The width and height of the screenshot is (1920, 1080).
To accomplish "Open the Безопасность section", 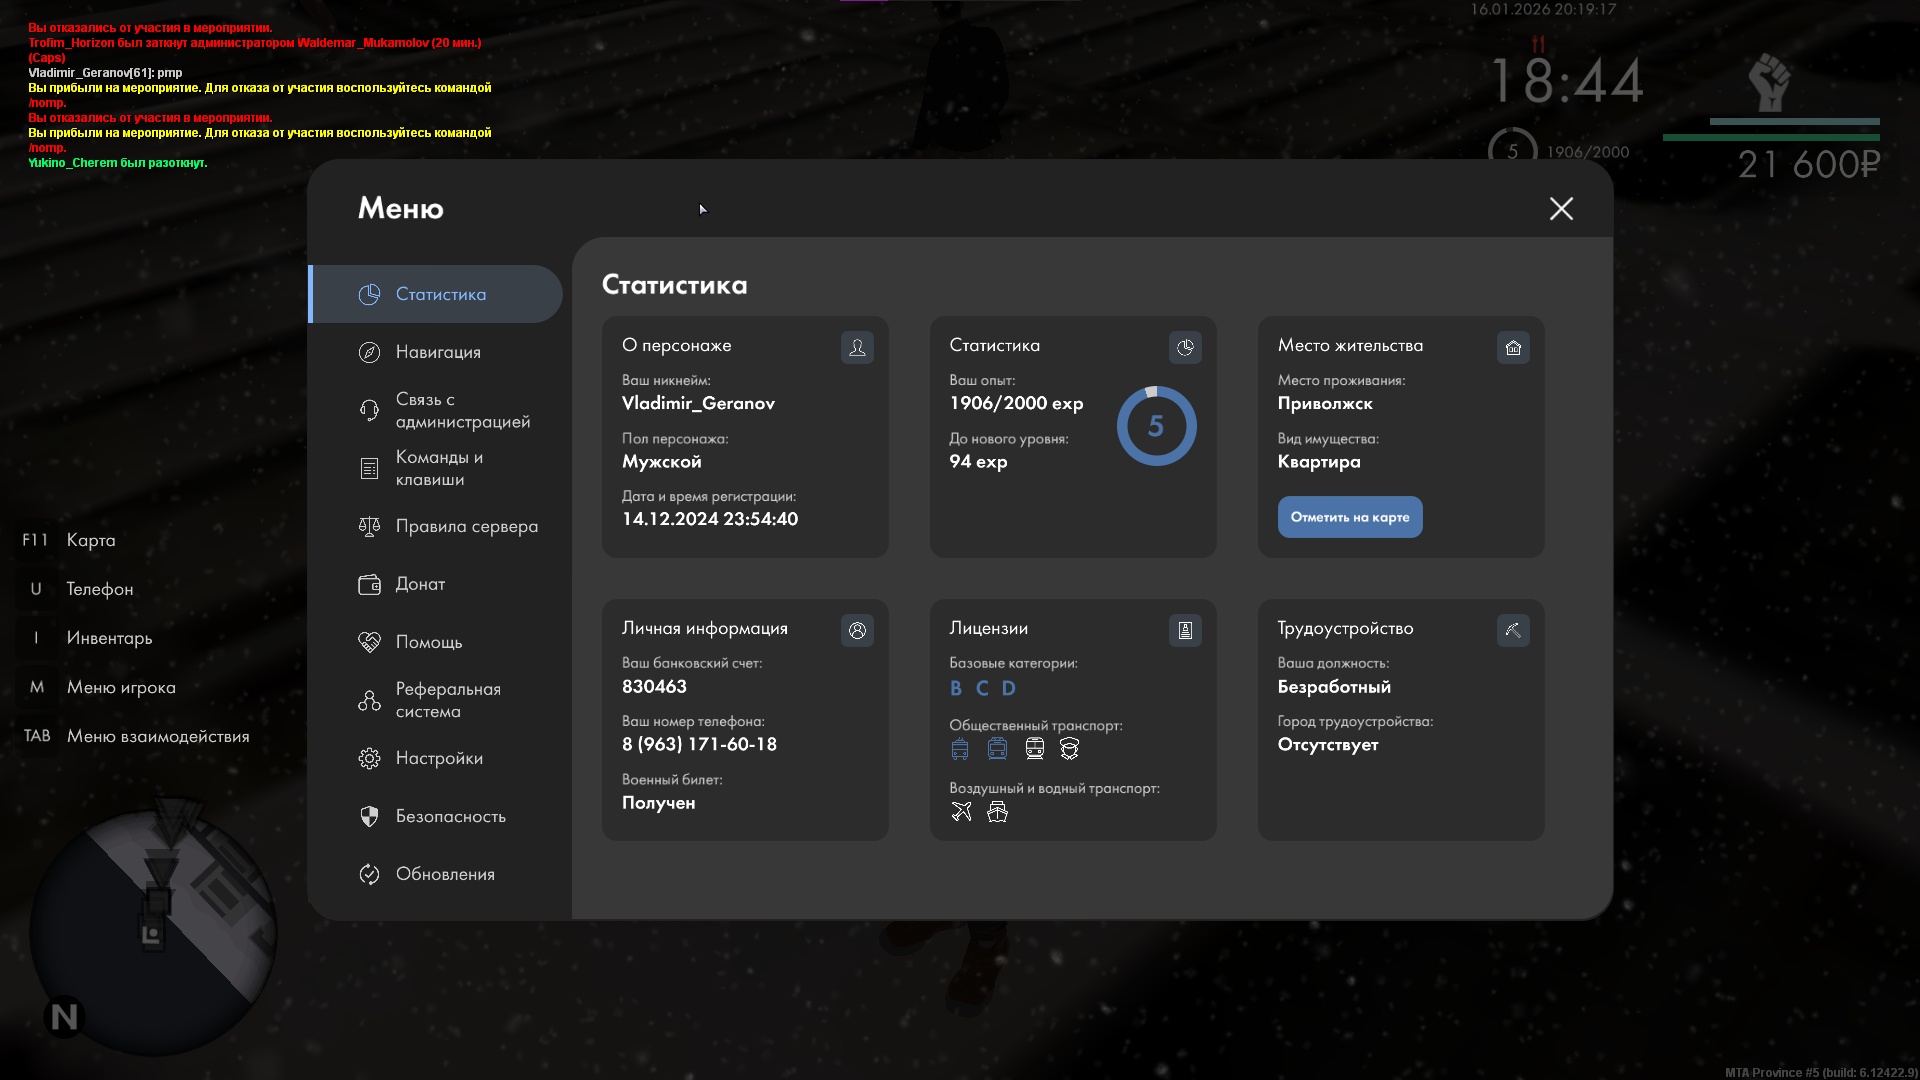I will 449,816.
